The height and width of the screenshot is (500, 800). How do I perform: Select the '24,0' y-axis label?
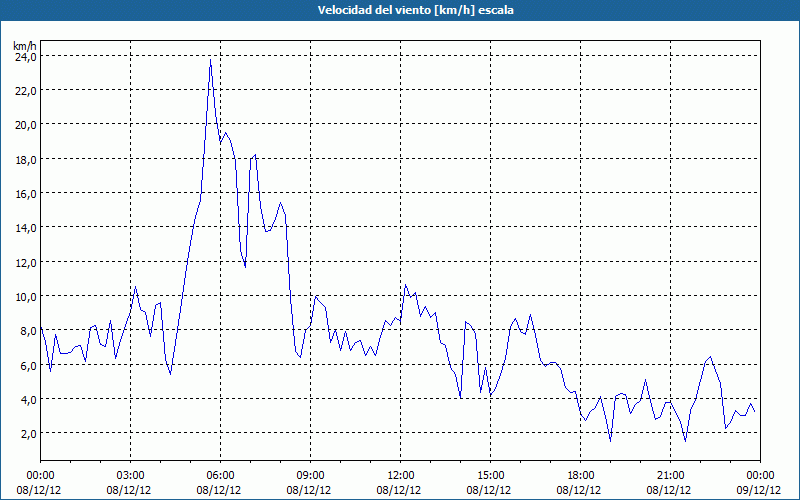tap(26, 57)
